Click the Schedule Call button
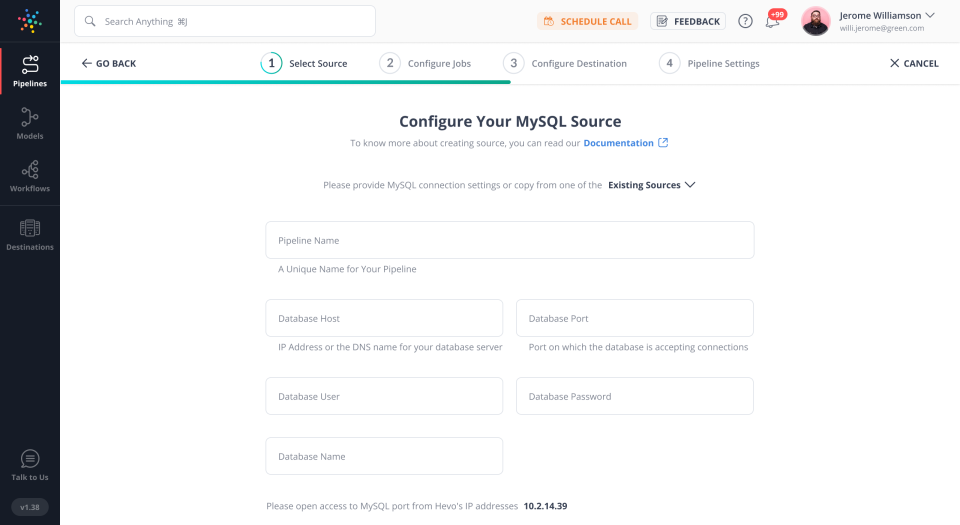The width and height of the screenshot is (960, 525). (587, 21)
